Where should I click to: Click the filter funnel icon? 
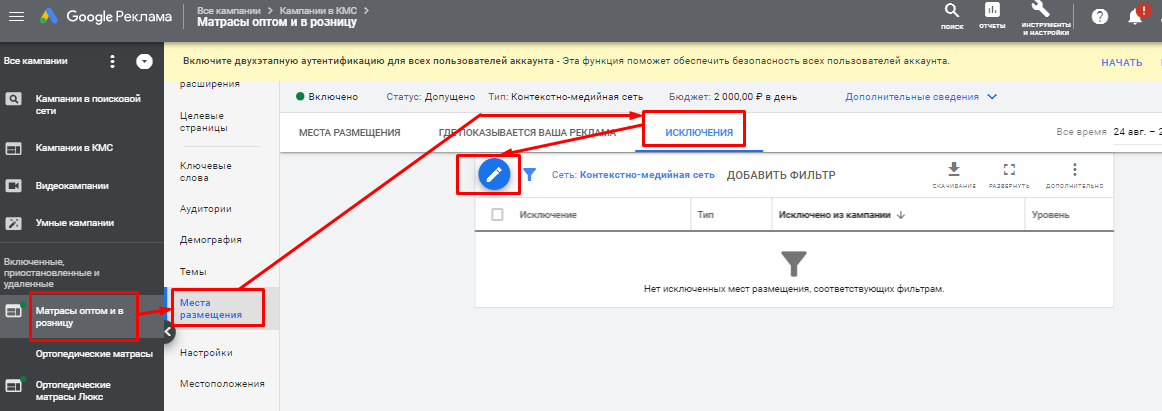[530, 175]
